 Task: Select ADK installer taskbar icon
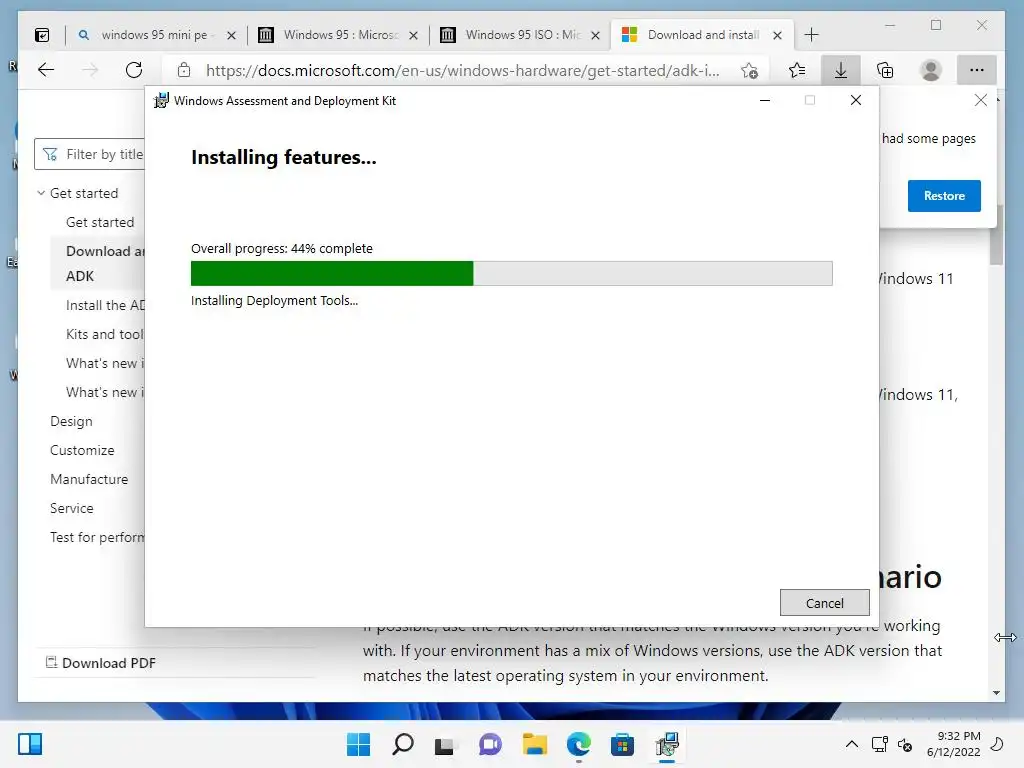pyautogui.click(x=667, y=744)
